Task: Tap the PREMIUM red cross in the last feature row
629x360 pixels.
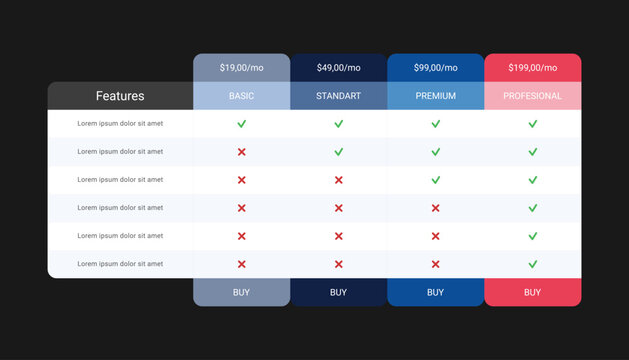Action: pos(436,264)
